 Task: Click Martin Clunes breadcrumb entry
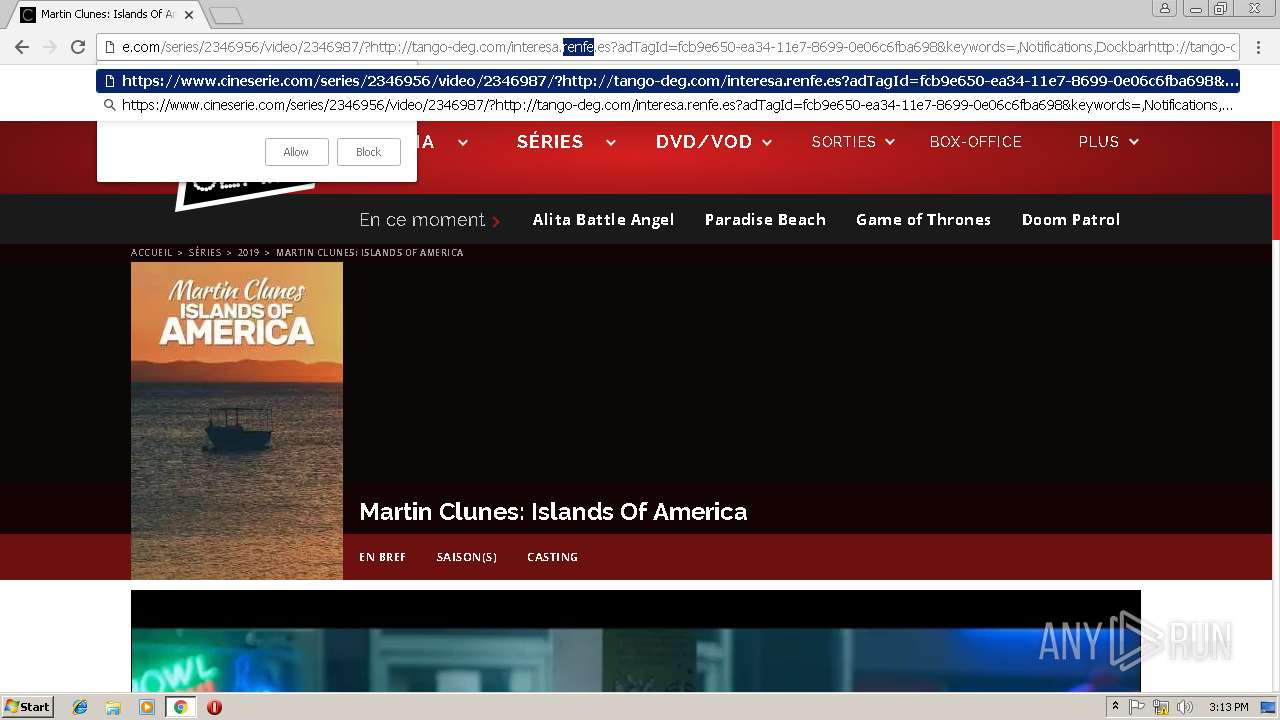click(x=369, y=253)
